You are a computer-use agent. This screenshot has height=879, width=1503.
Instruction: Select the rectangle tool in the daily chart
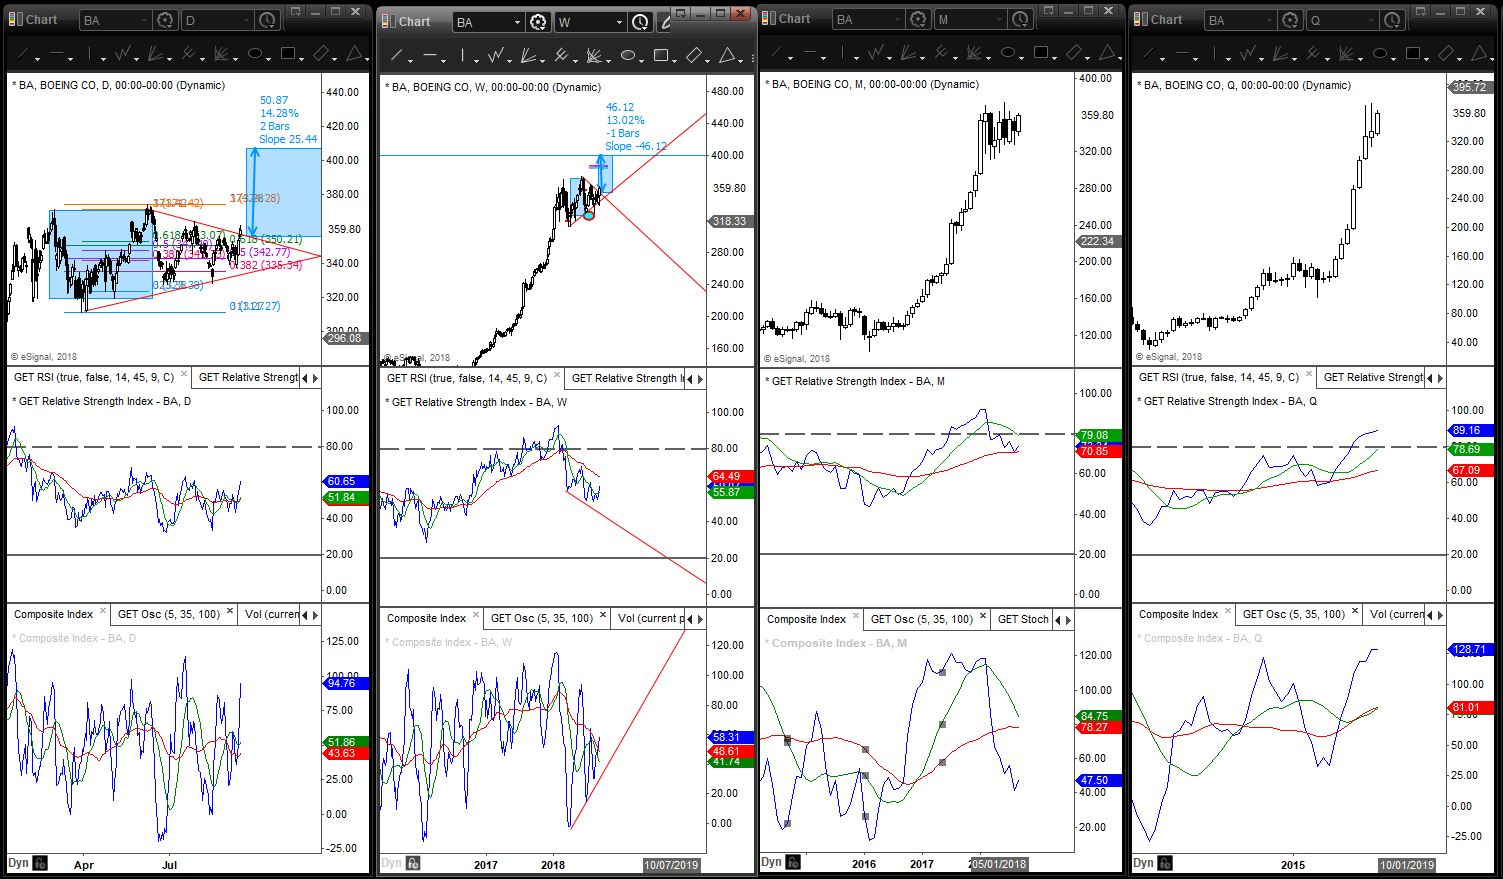[x=289, y=53]
